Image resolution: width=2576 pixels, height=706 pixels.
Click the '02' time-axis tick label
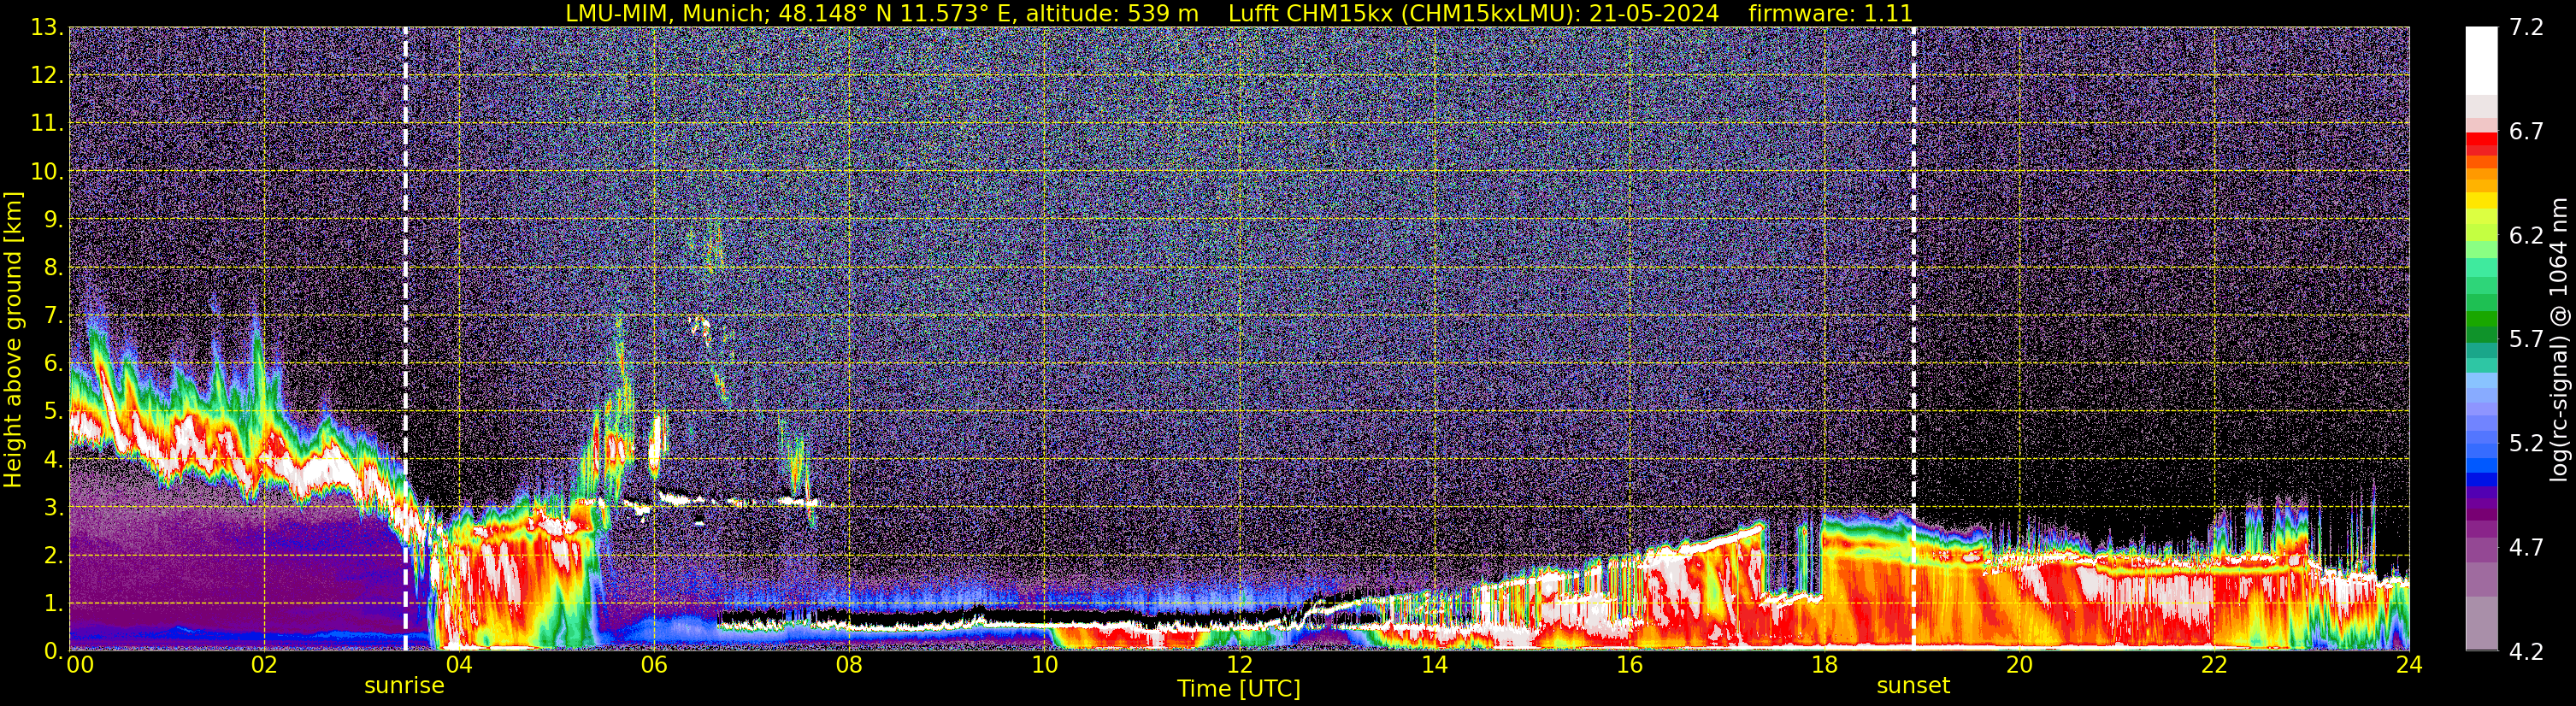click(264, 665)
